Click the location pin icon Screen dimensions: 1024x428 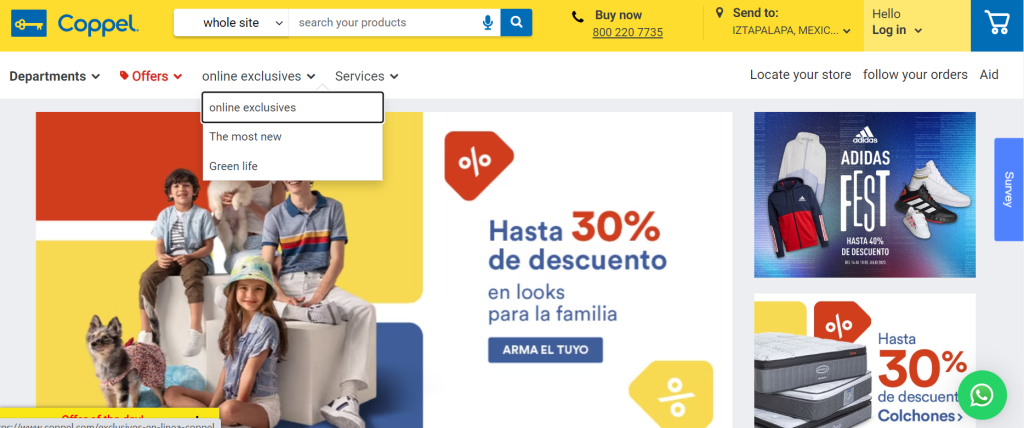(720, 13)
